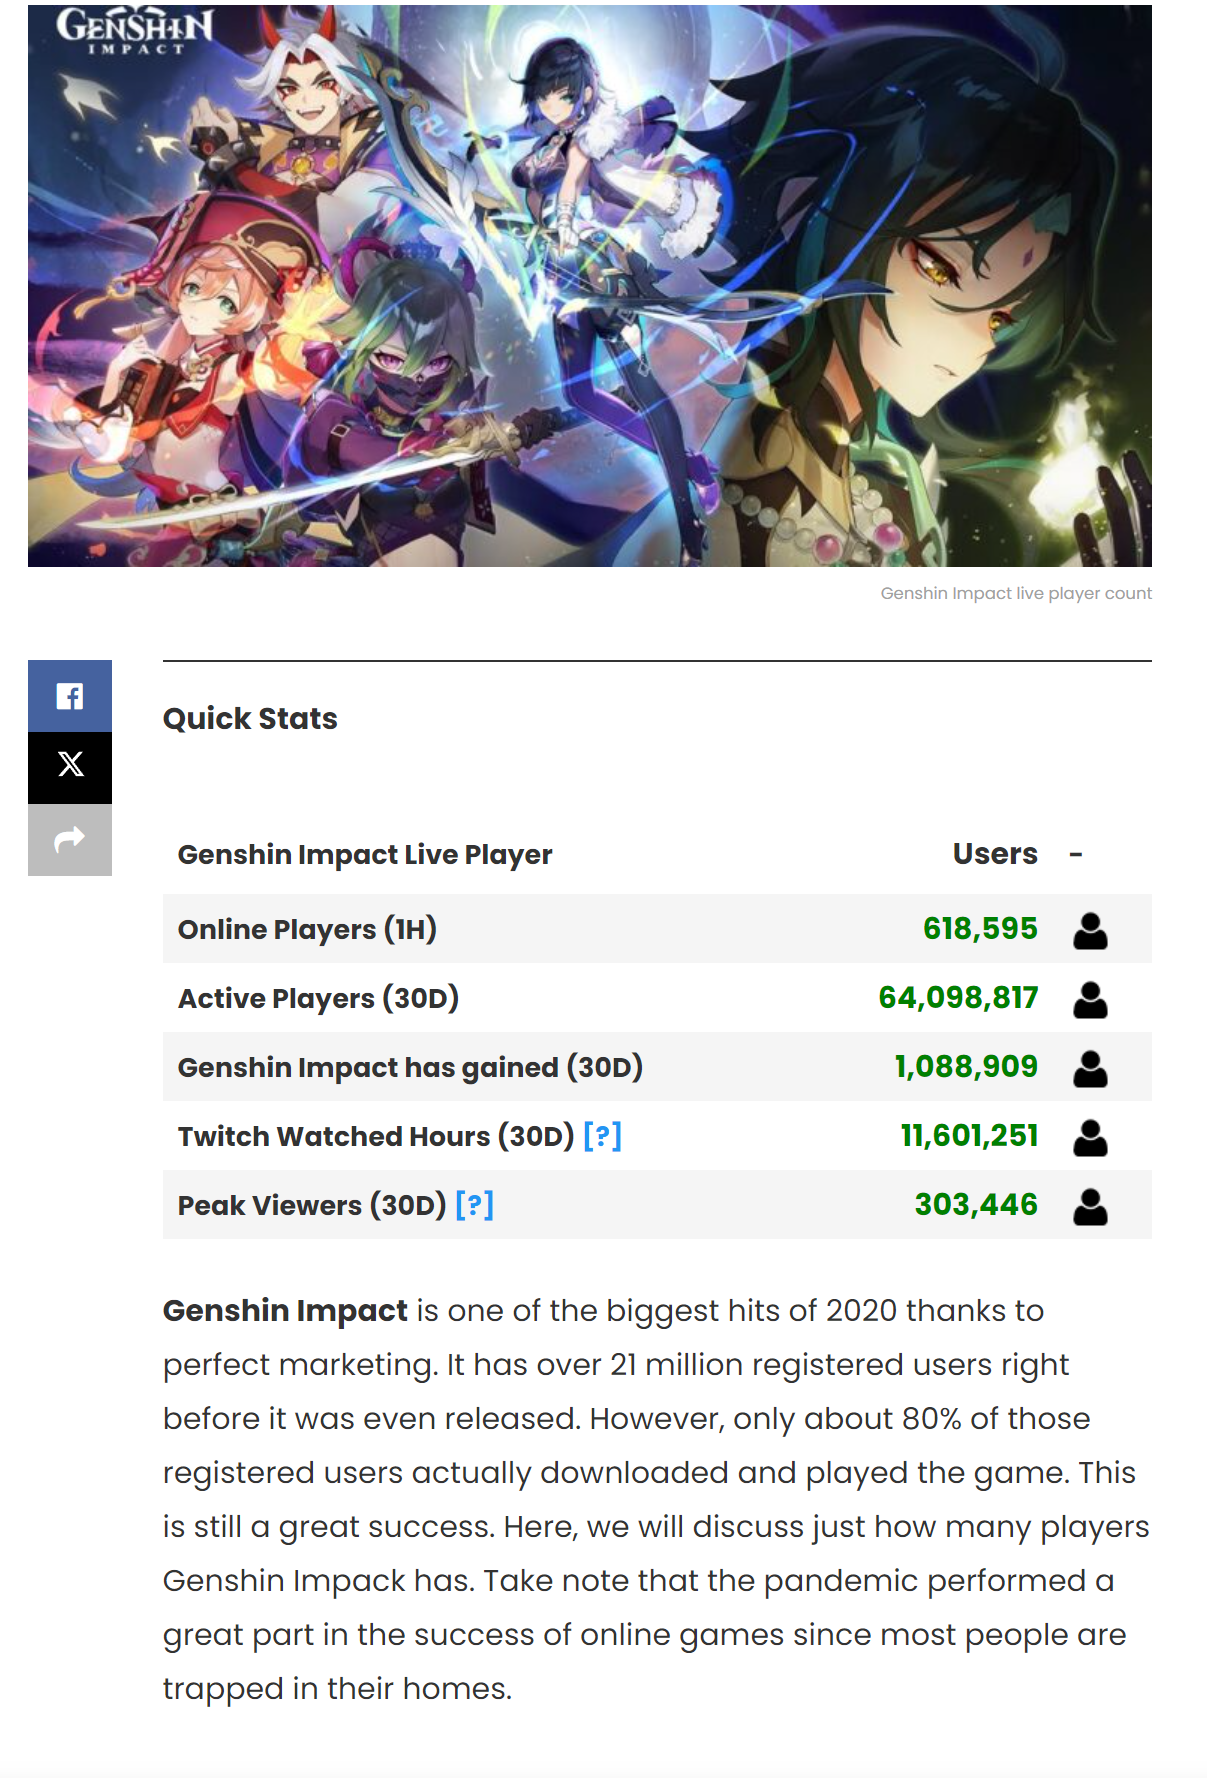Click the Genshin Impact Live Player header
This screenshot has height=1778, width=1207.
click(365, 855)
